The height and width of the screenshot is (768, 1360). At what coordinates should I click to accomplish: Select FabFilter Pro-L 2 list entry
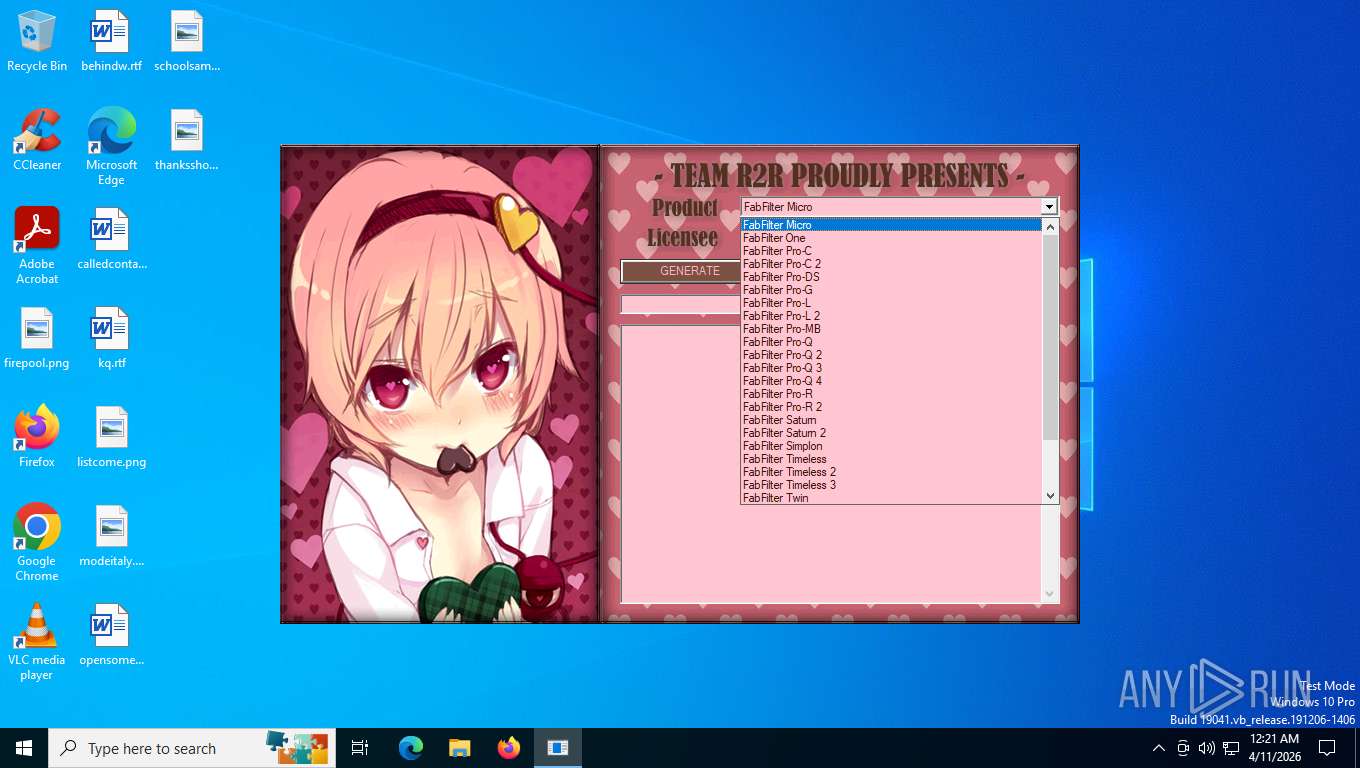(x=891, y=316)
